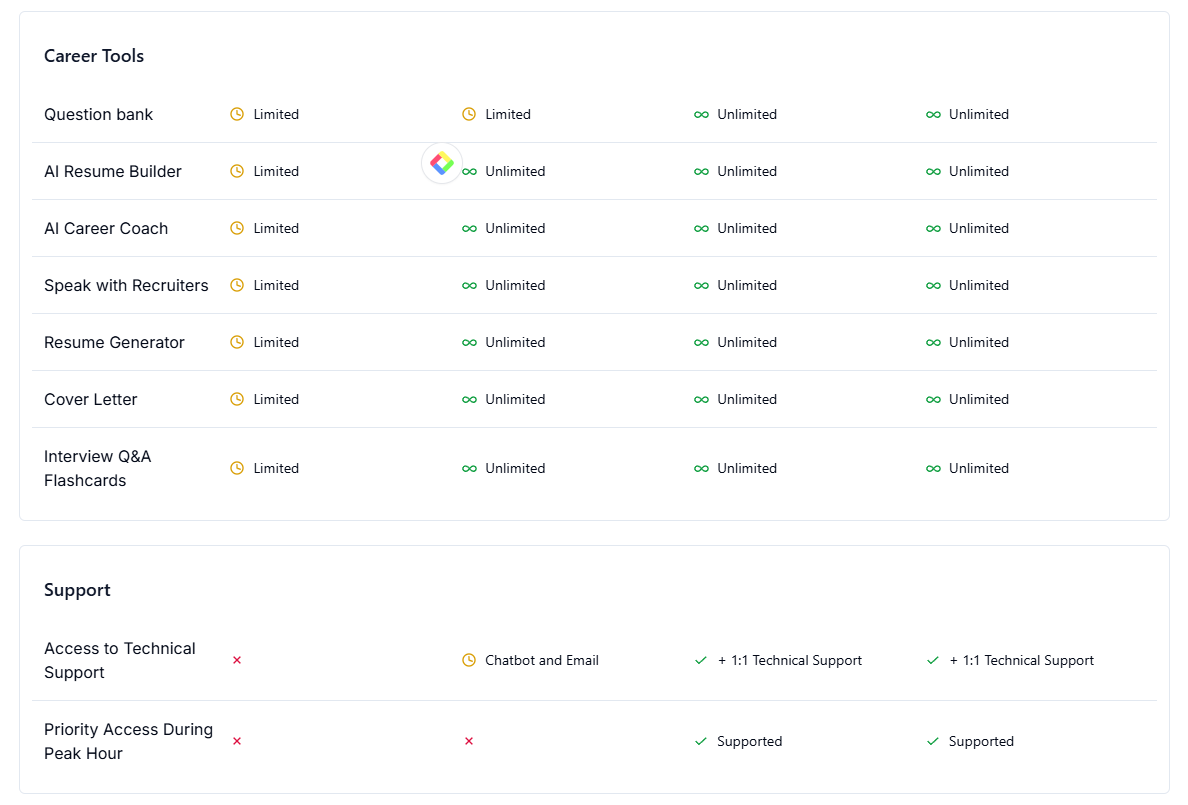Screen dimensions: 1188x805
Task: Click the clock icon in Cover Letter row
Action: point(237,399)
